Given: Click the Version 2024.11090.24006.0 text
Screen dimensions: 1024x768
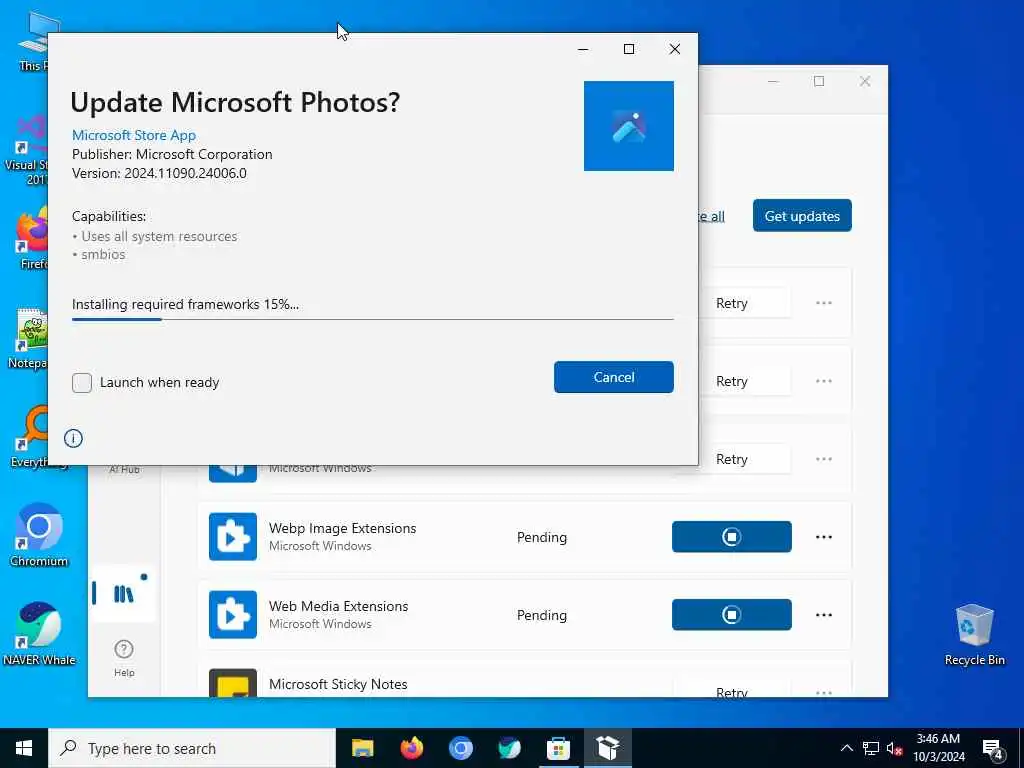Looking at the screenshot, I should (159, 173).
